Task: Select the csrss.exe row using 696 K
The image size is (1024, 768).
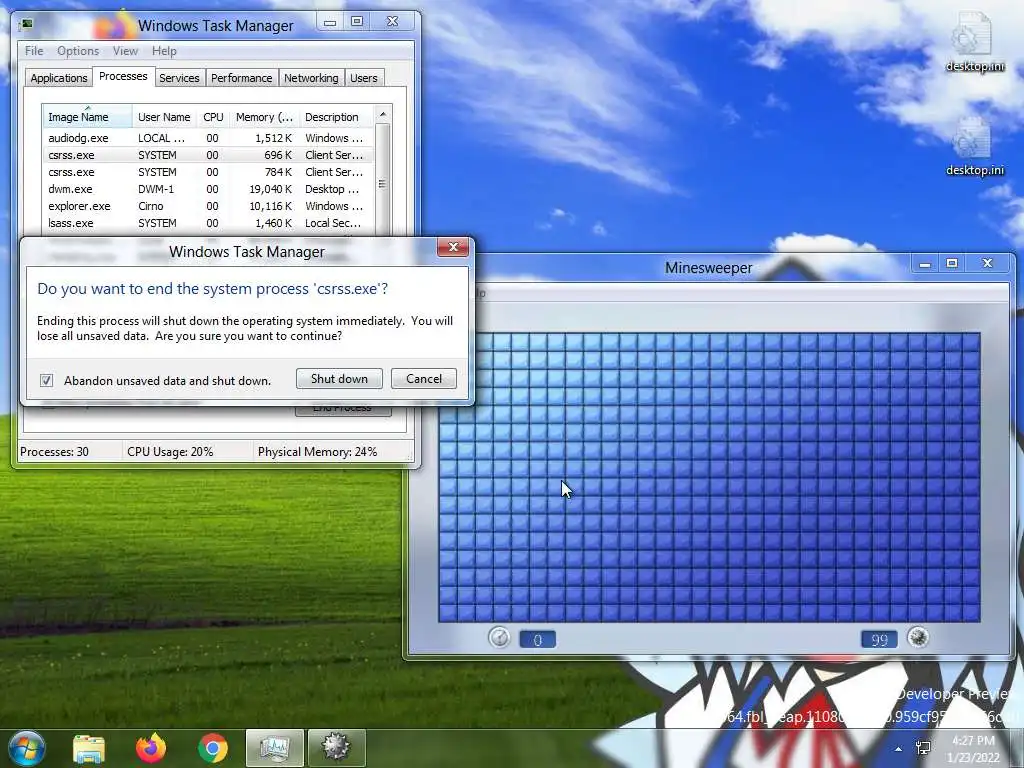Action: point(208,155)
